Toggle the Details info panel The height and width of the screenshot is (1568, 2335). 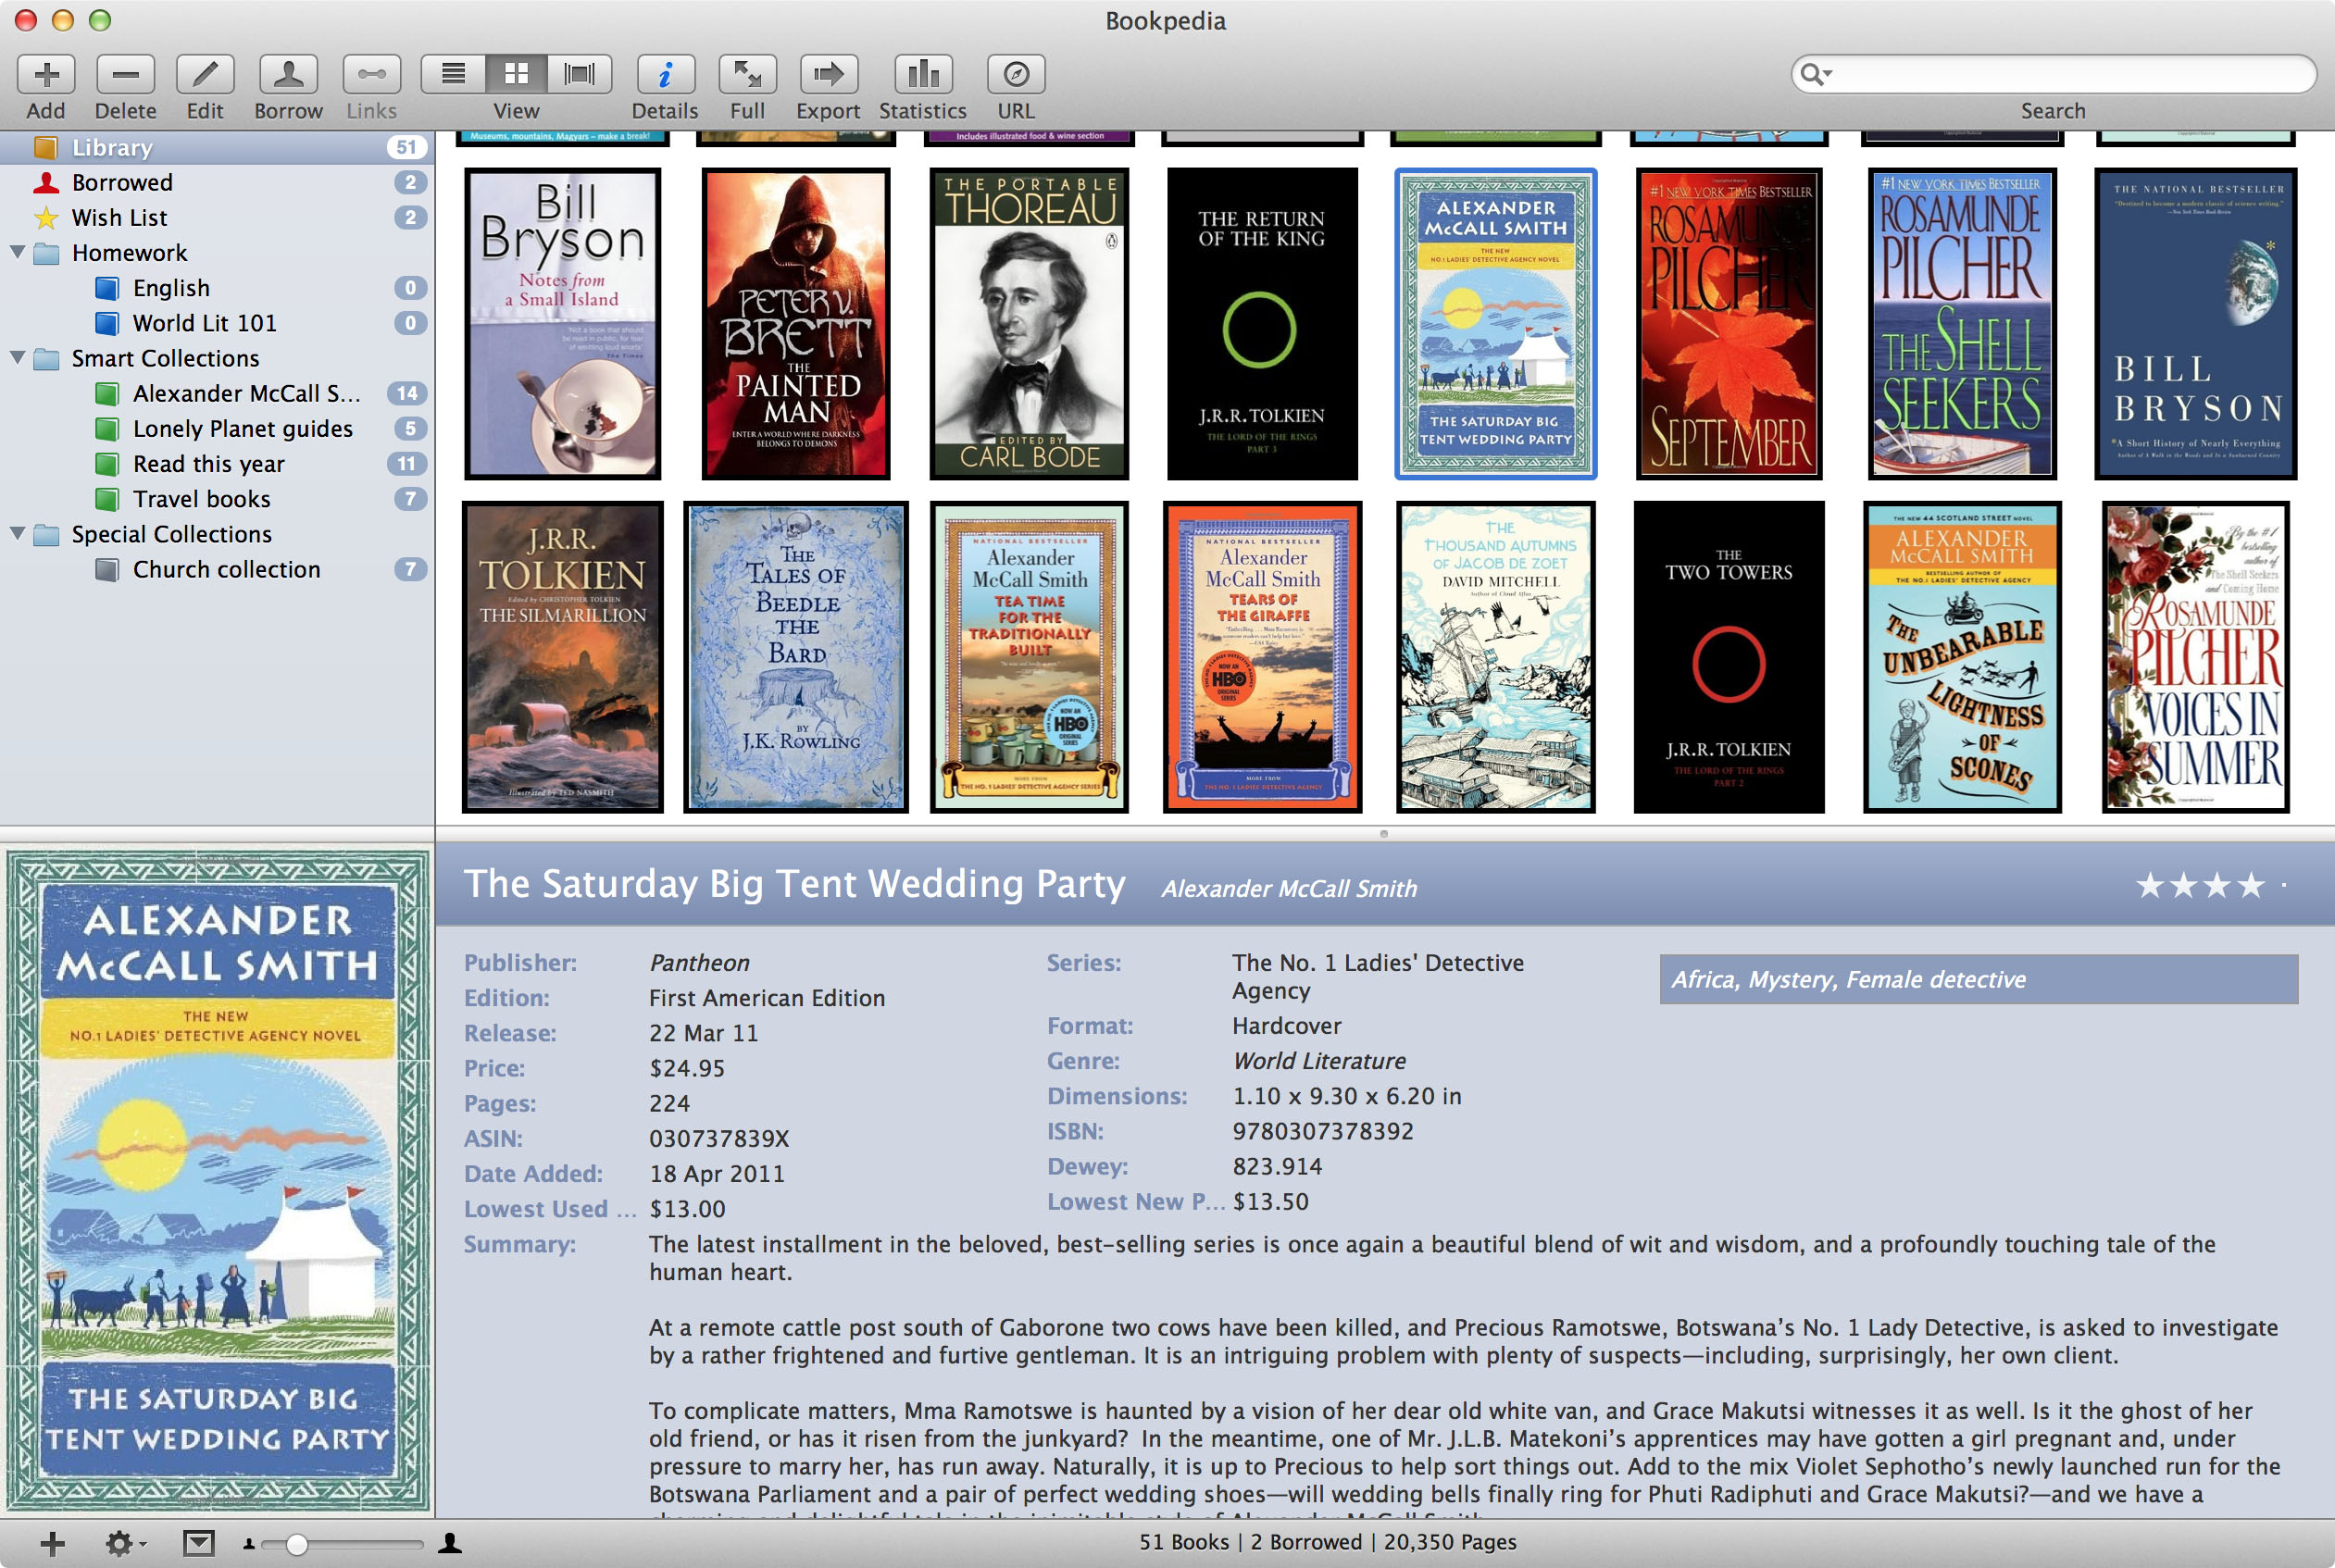(x=665, y=74)
